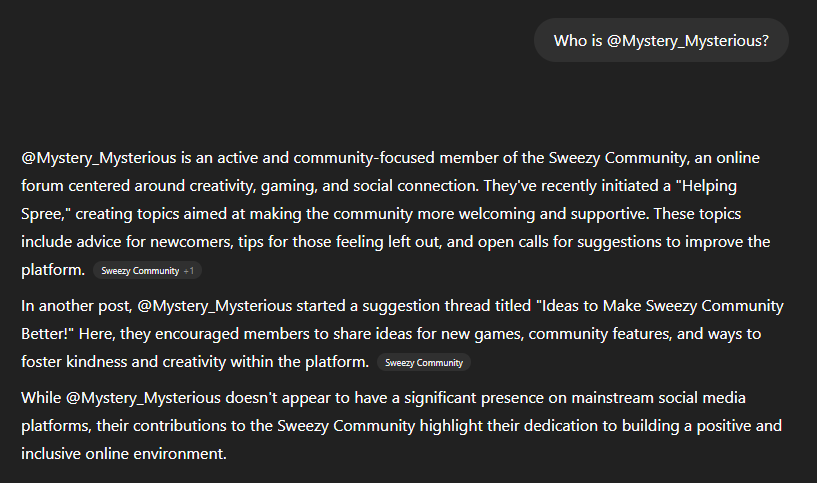
Task: Click the quoted text "Ideas to Make Sweezy Community"
Action: [660, 306]
